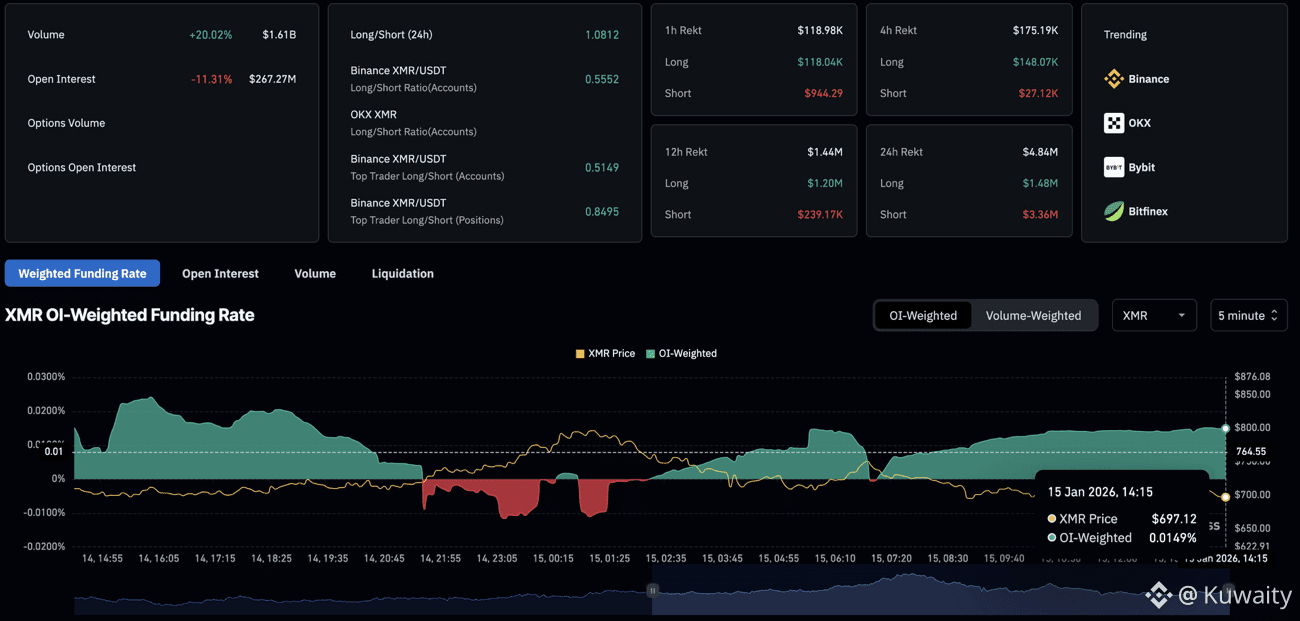Viewport: 1300px width, 621px height.
Task: Click the OKX logo icon
Action: pos(1113,123)
